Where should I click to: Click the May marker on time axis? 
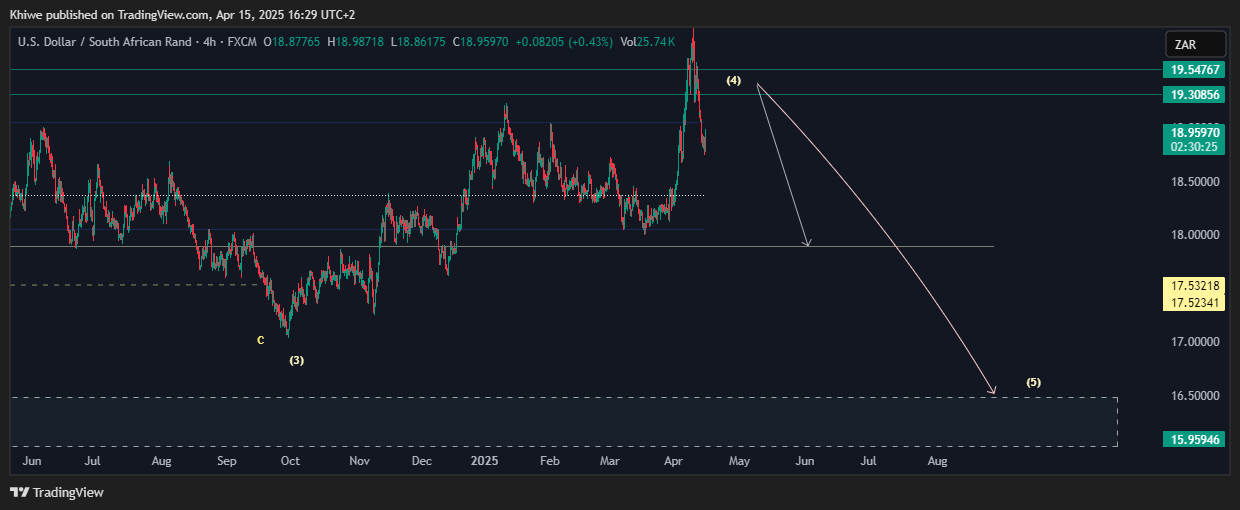739,461
